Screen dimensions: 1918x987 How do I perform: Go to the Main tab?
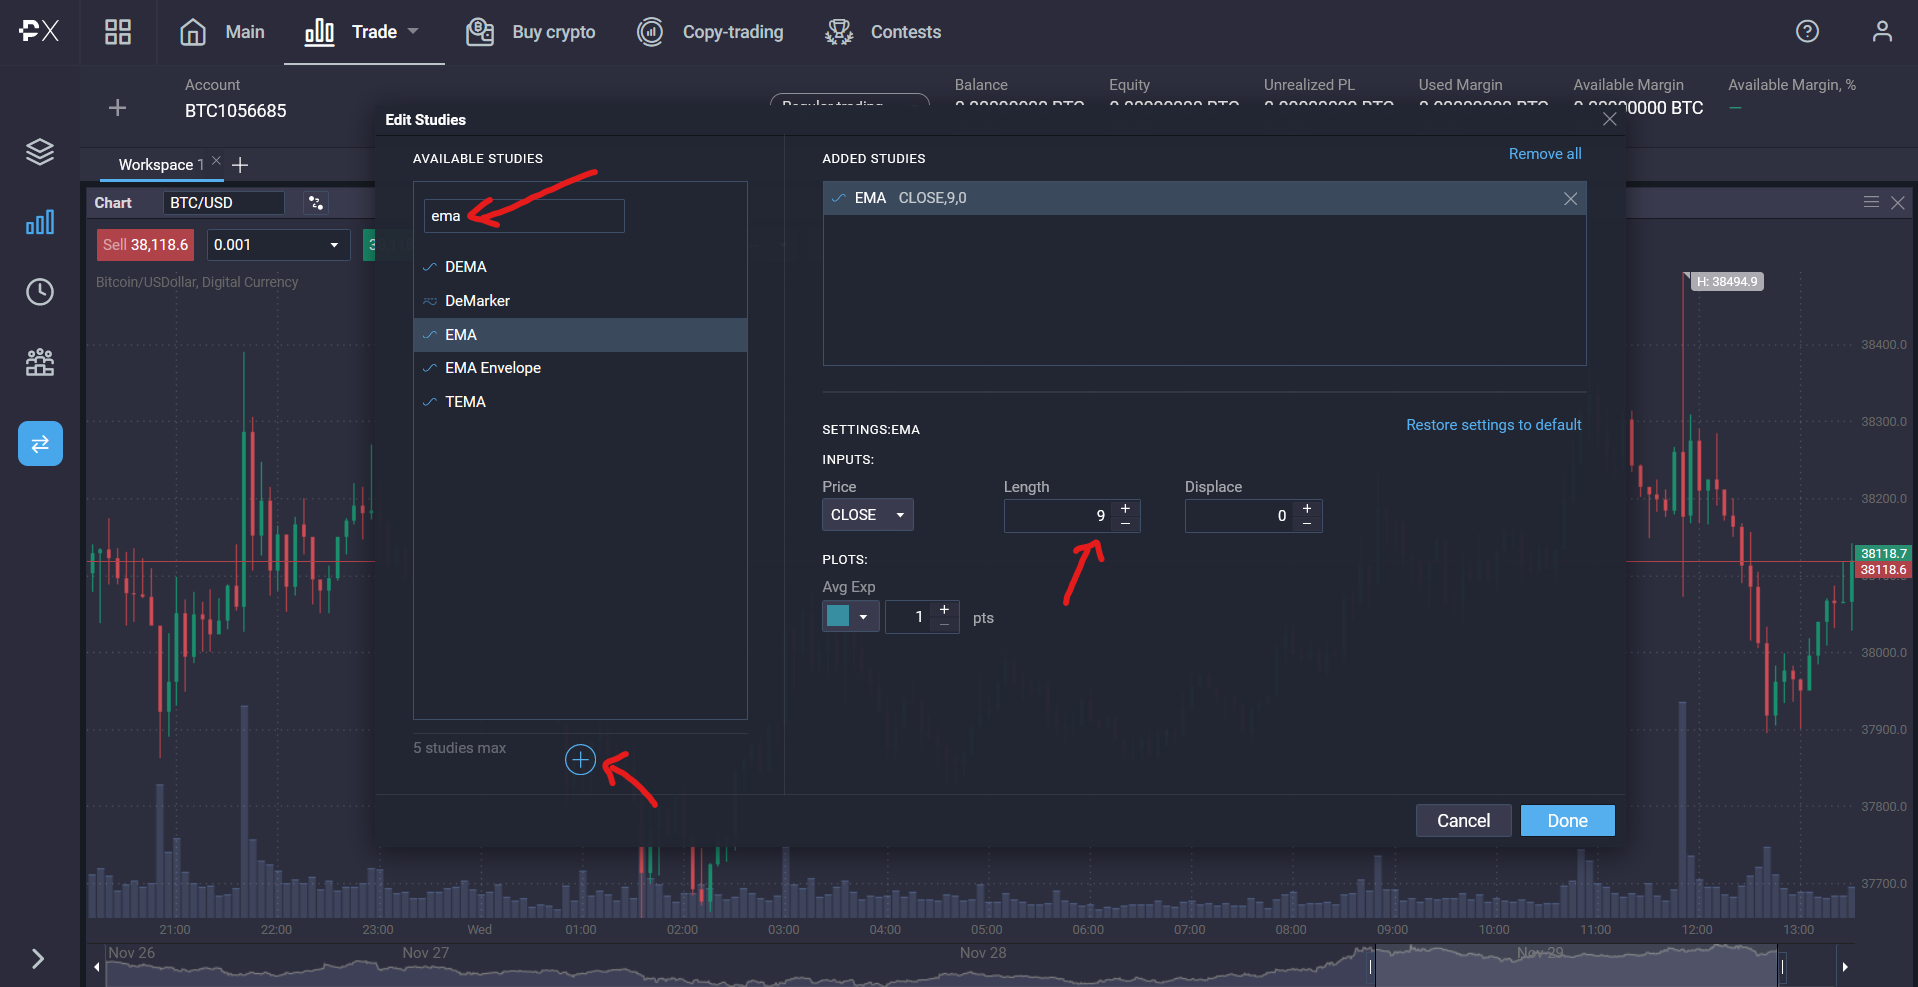[222, 32]
